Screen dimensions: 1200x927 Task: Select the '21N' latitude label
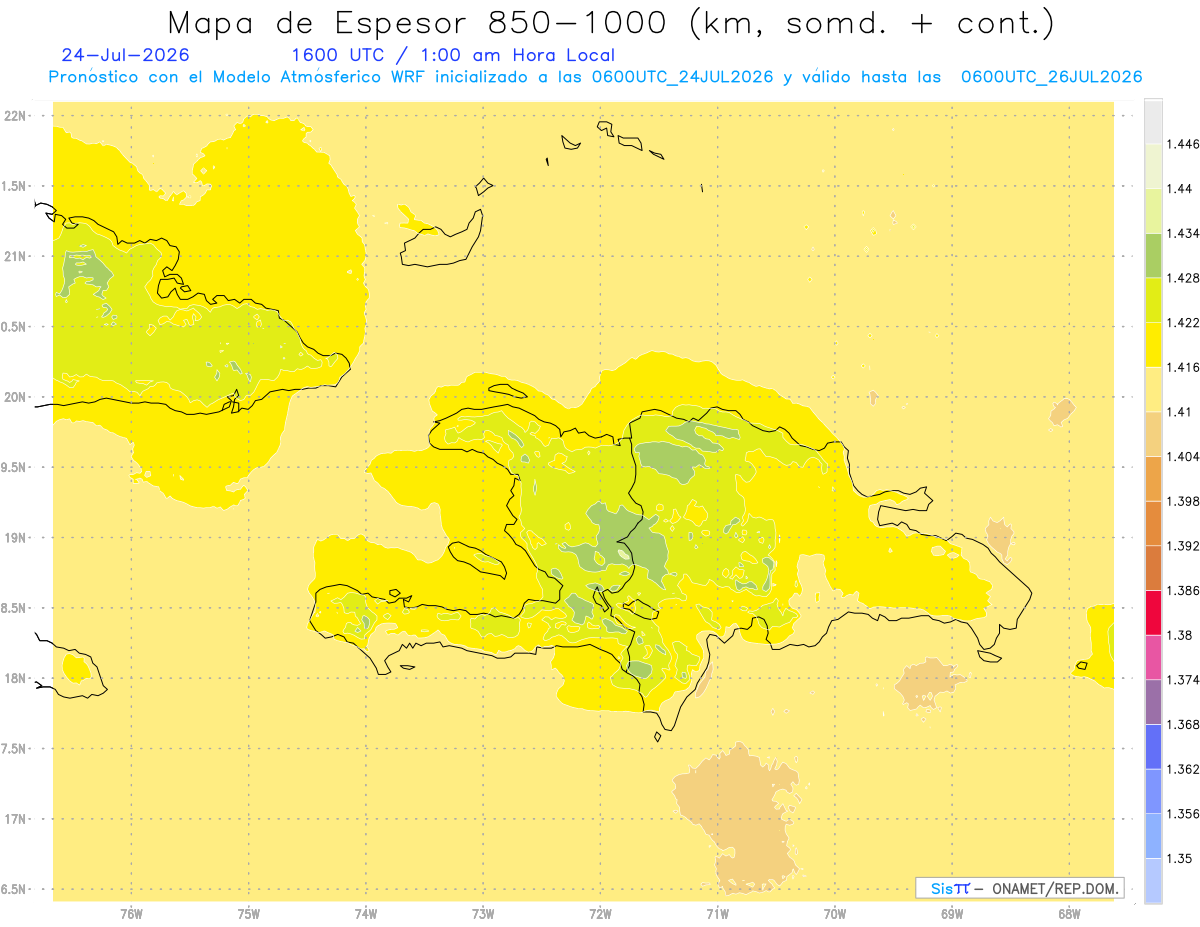pos(17,256)
